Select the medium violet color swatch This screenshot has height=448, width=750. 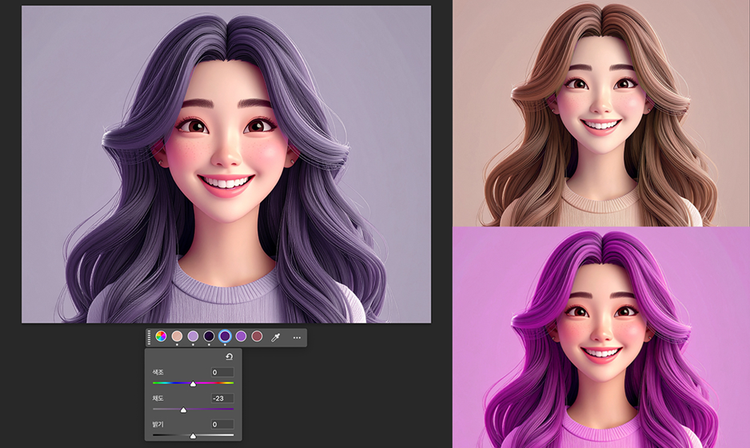[x=241, y=336]
